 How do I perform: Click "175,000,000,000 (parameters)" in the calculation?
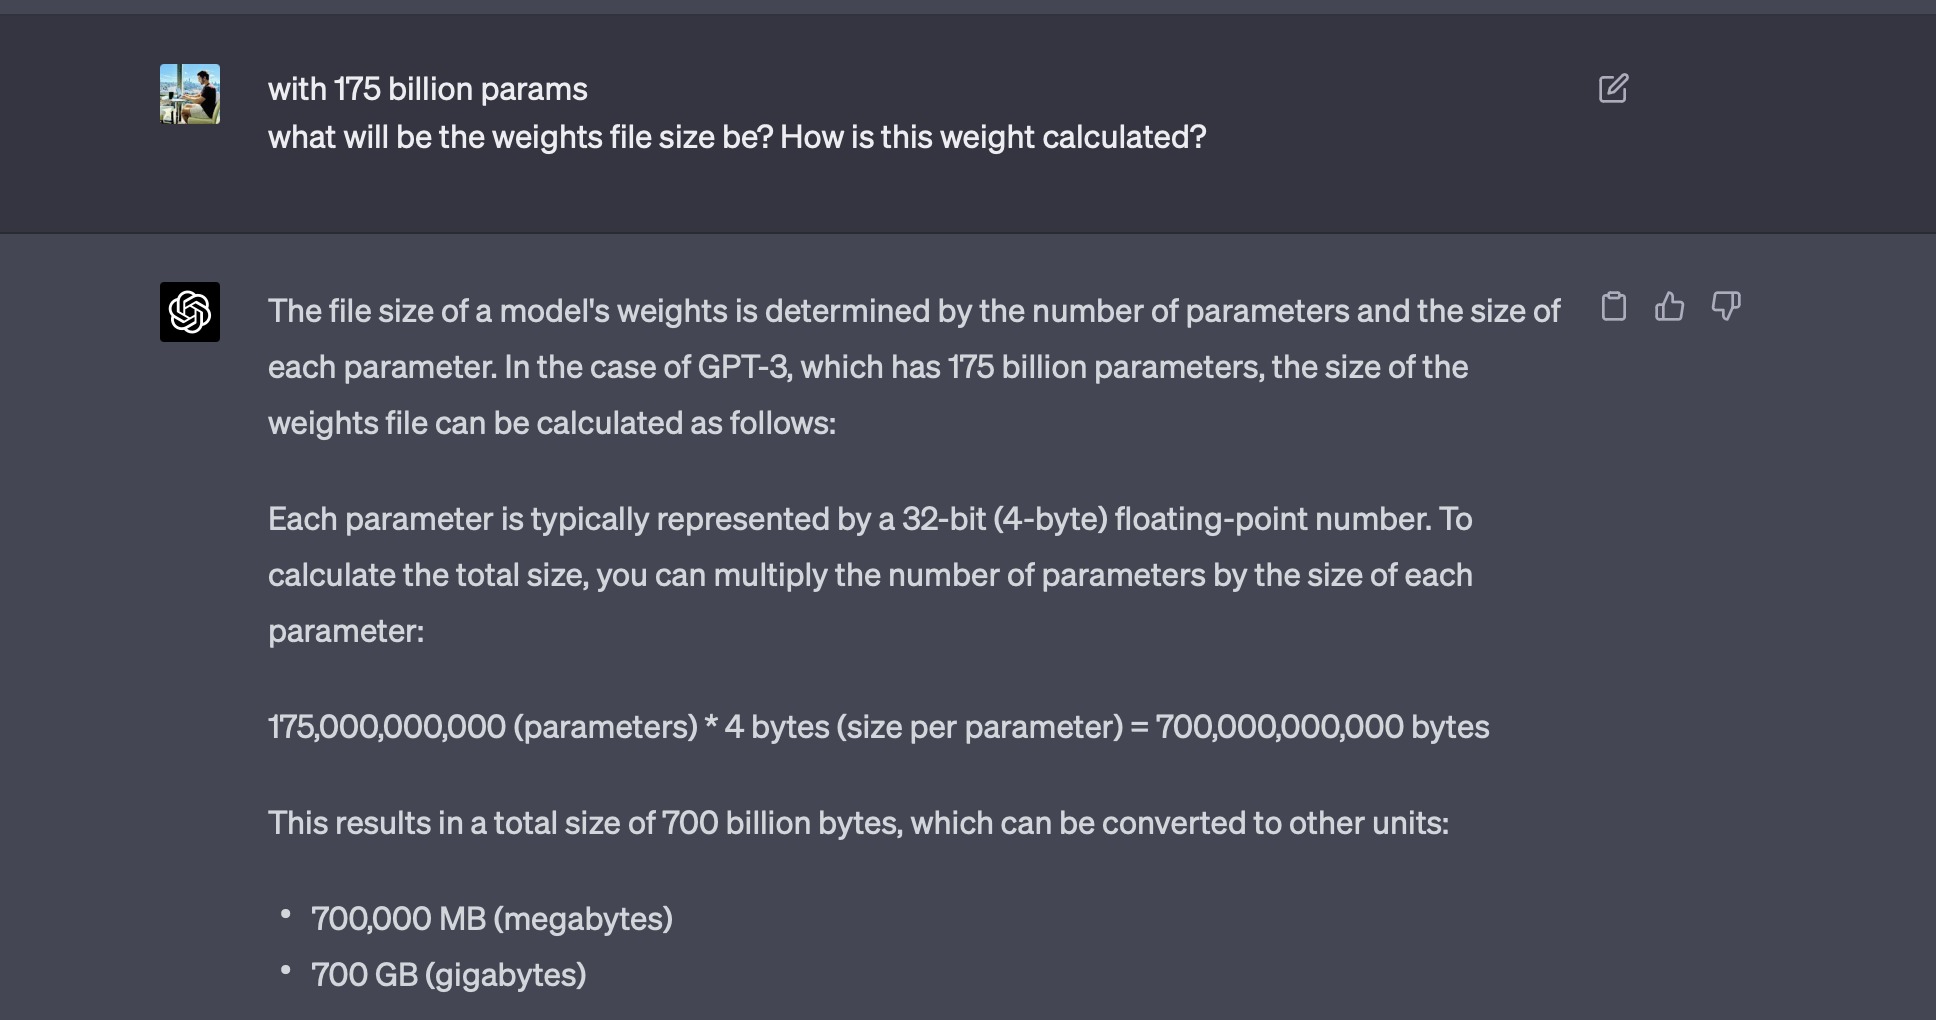click(482, 727)
